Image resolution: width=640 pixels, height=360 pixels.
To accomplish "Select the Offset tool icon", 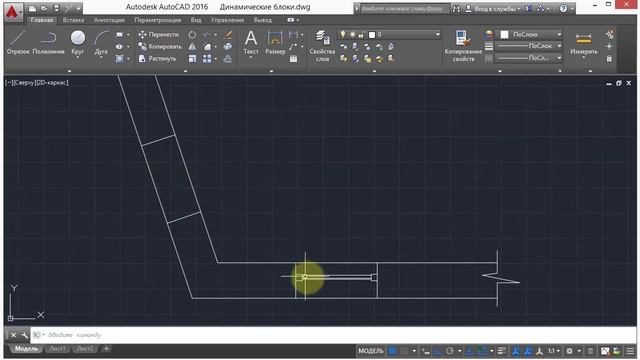I will point(228,59).
